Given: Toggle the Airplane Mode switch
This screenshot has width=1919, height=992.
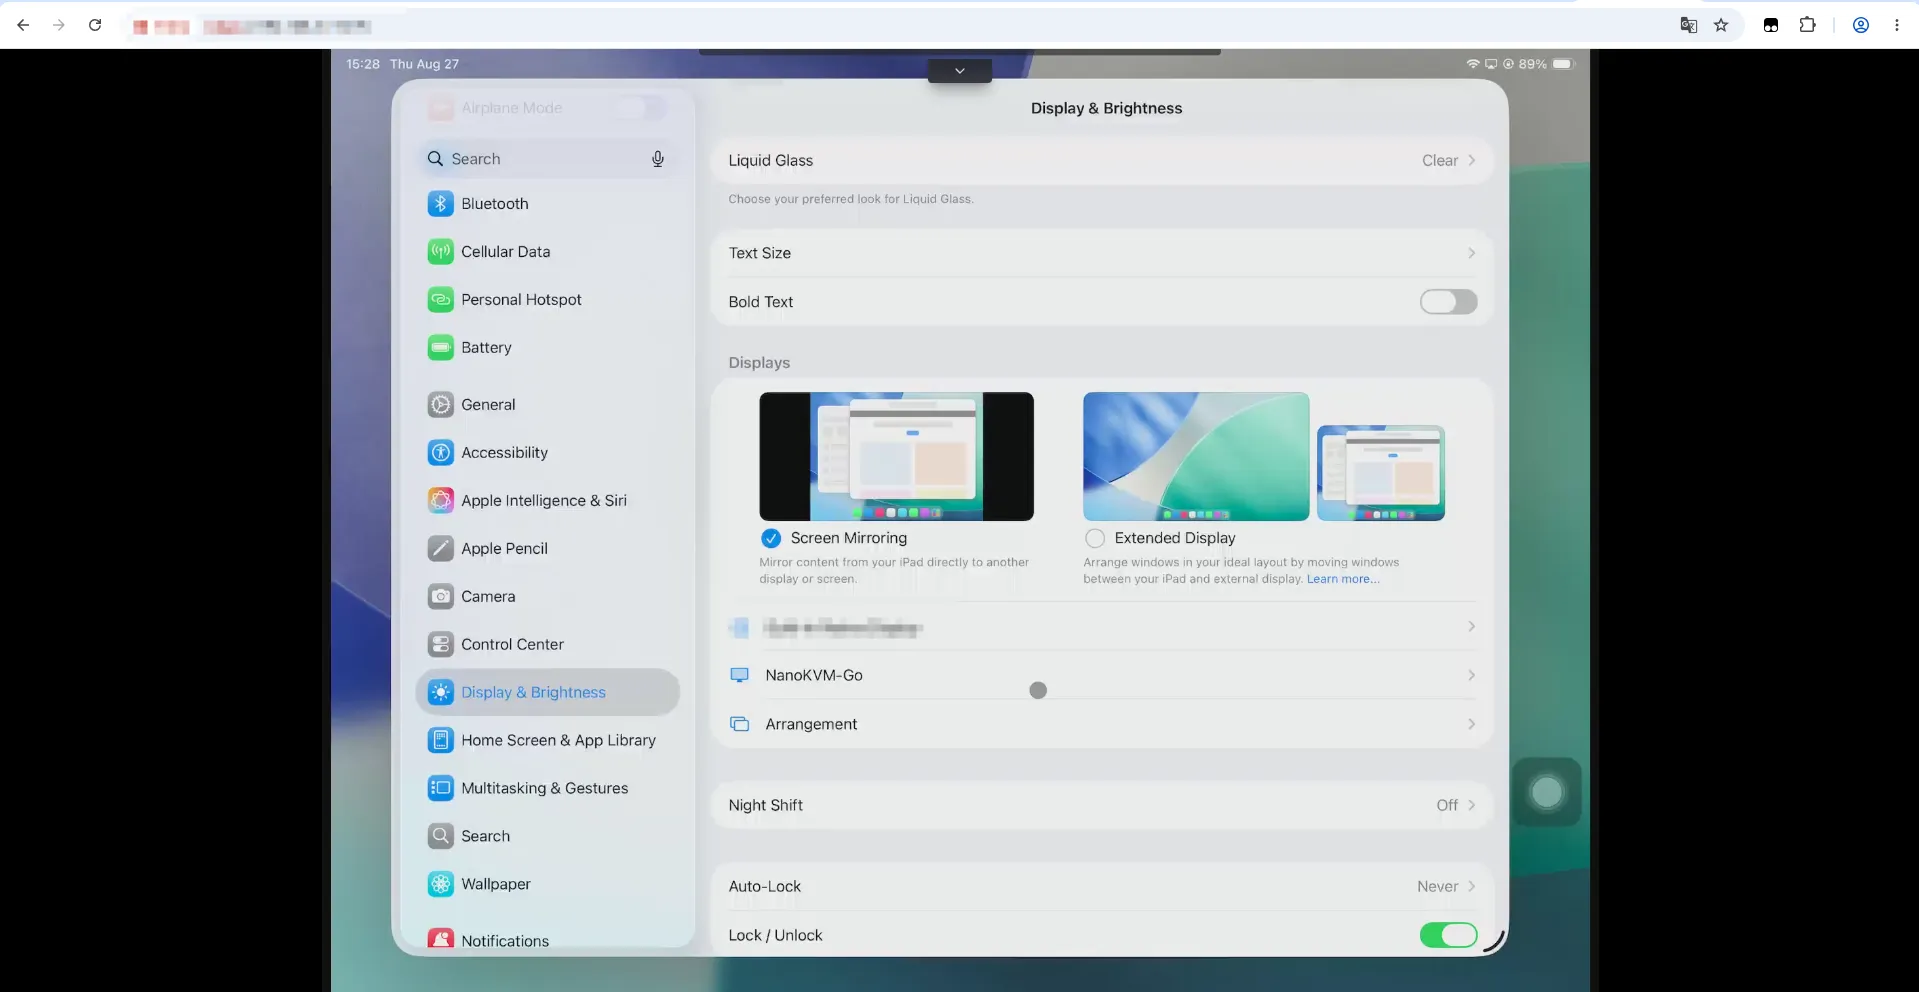Looking at the screenshot, I should pyautogui.click(x=640, y=108).
